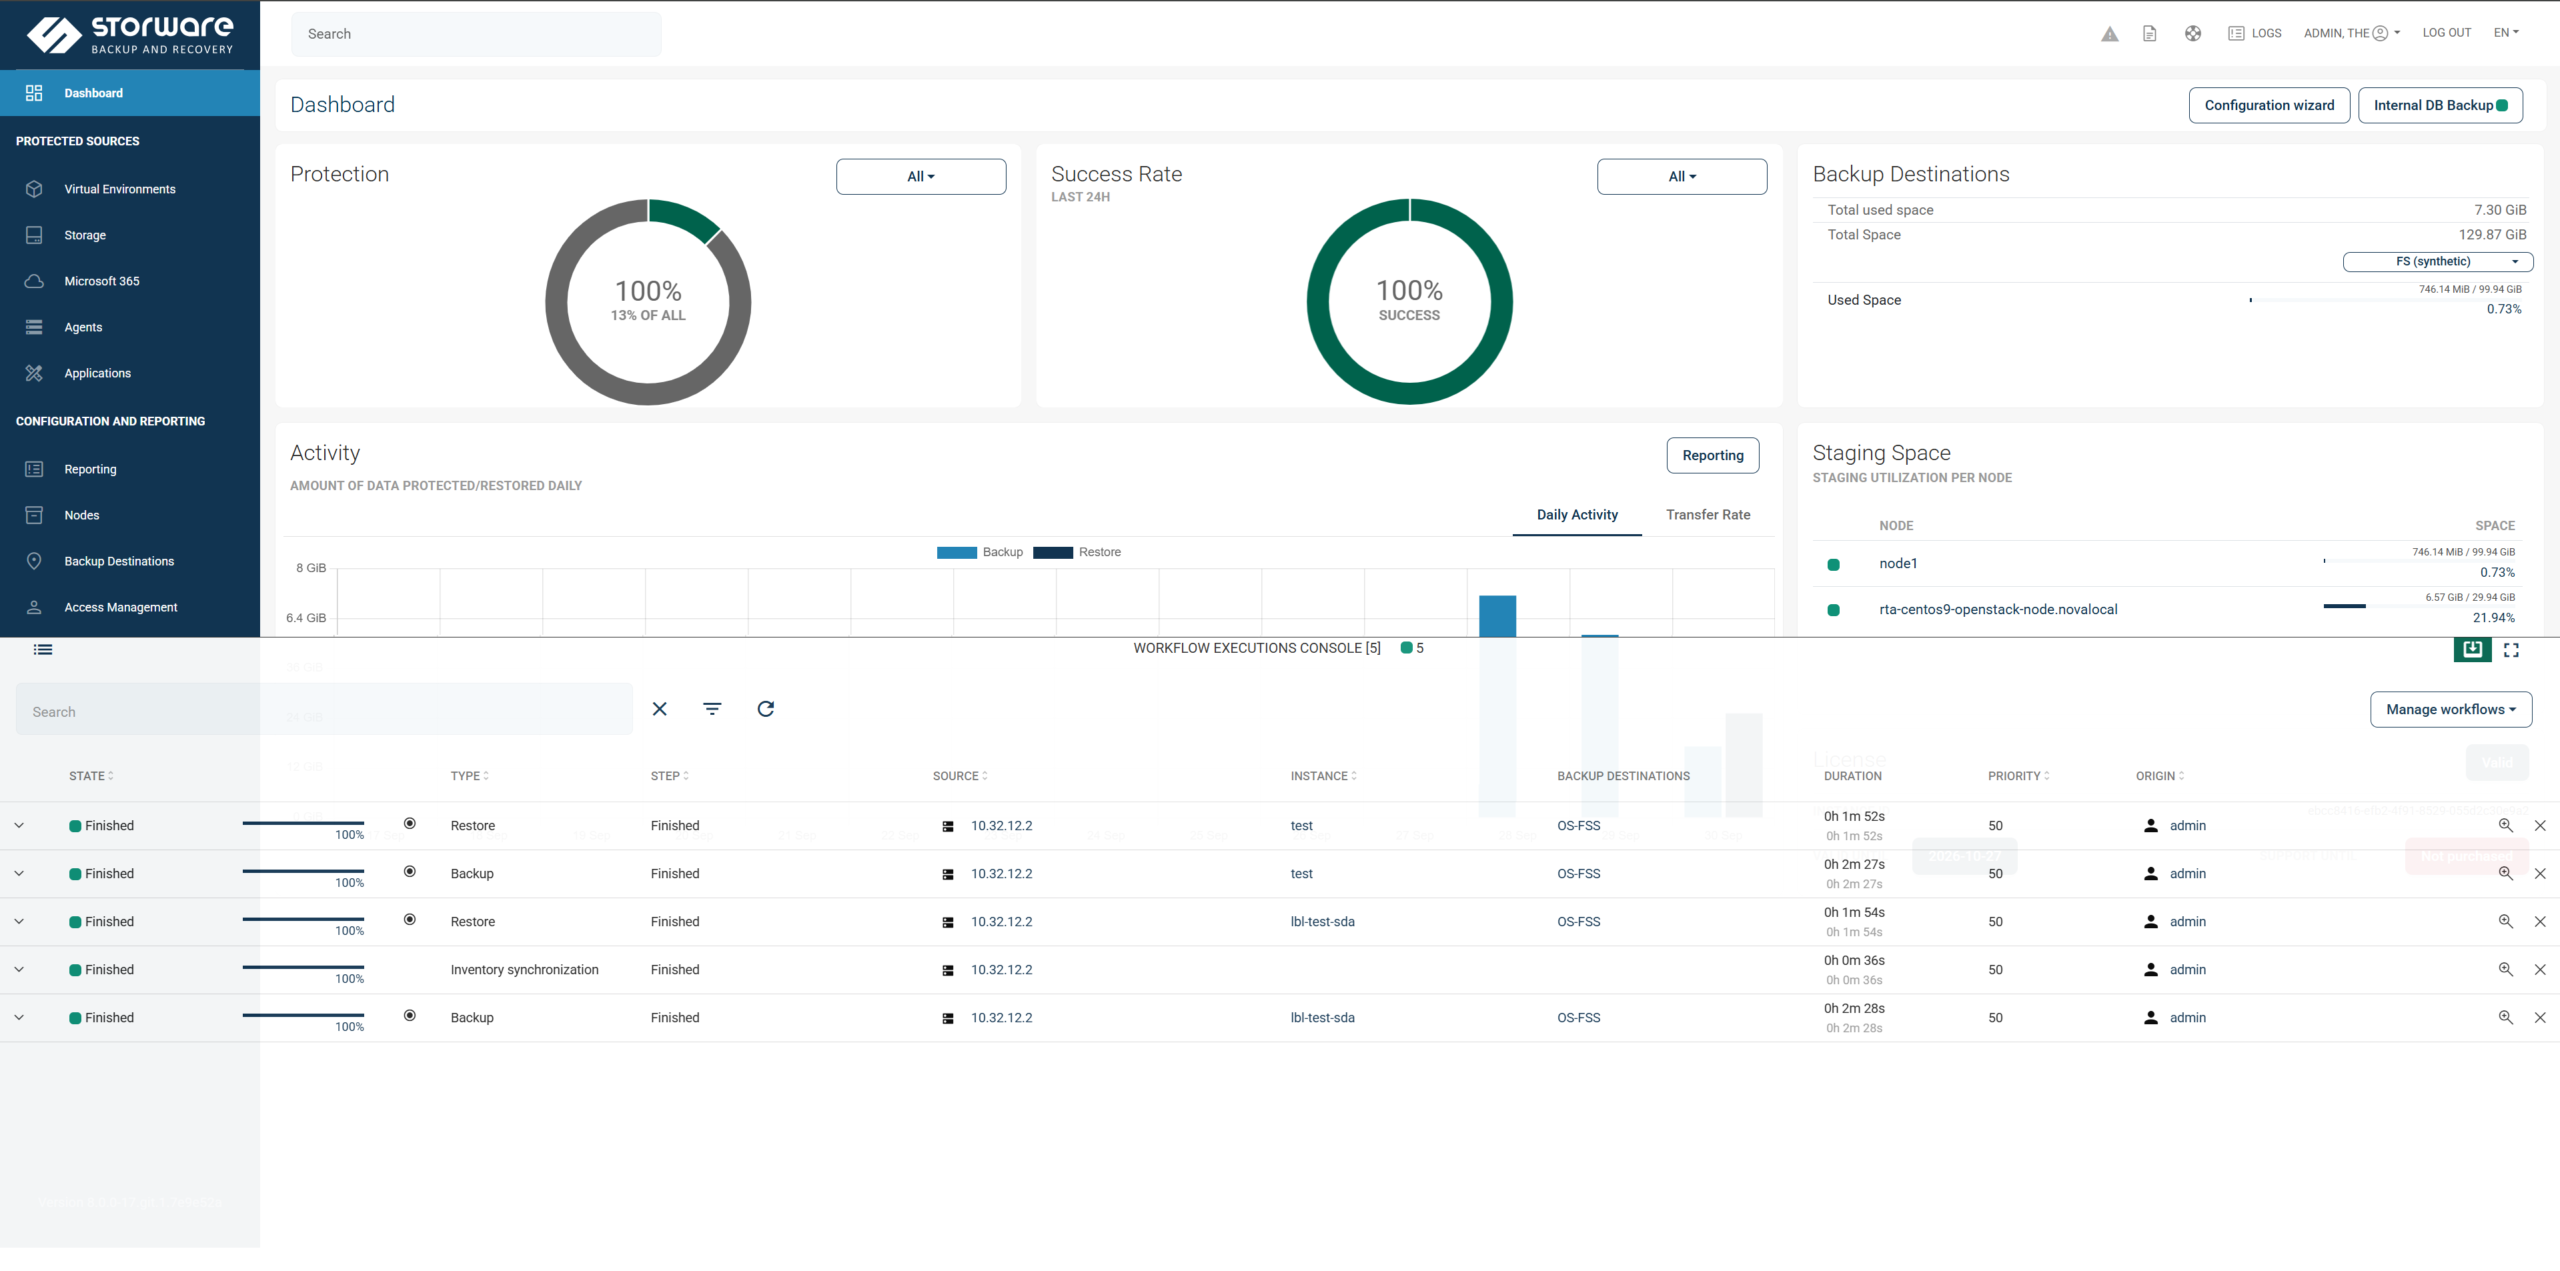Click the support lifebuoy icon
The image size is (2560, 1271).
[x=2192, y=34]
